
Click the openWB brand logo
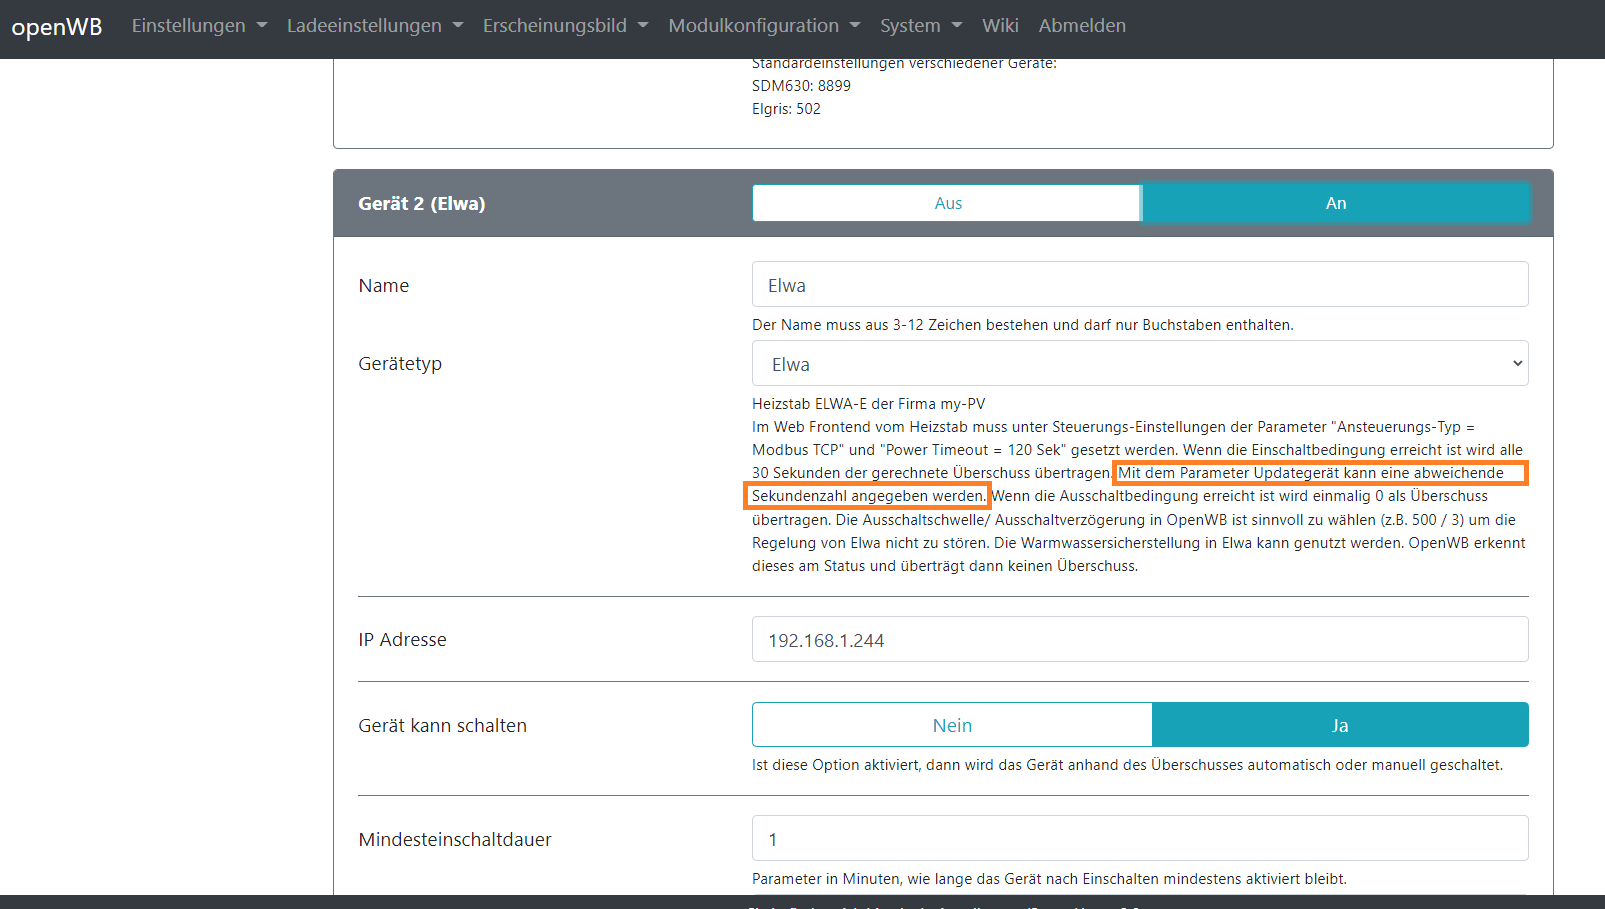[57, 27]
